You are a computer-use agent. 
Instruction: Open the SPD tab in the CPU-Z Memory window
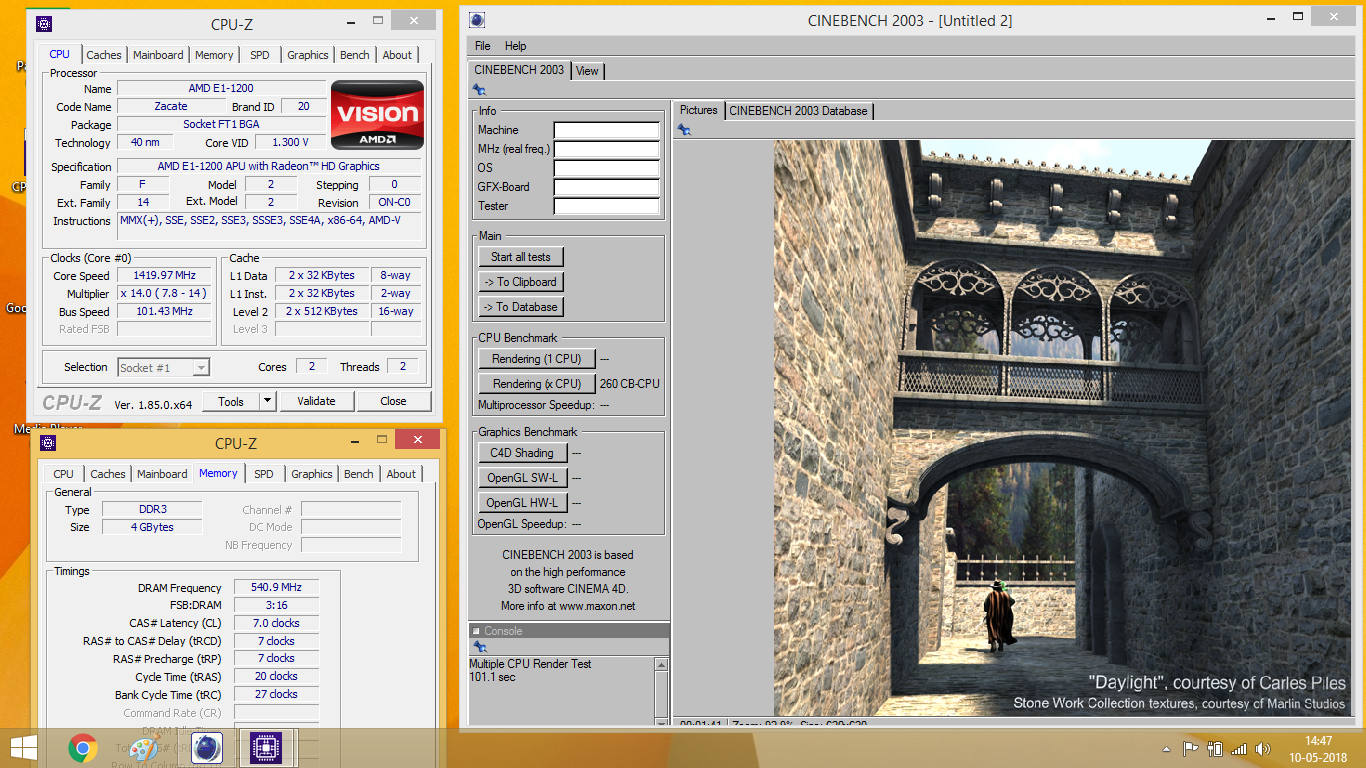tap(264, 474)
